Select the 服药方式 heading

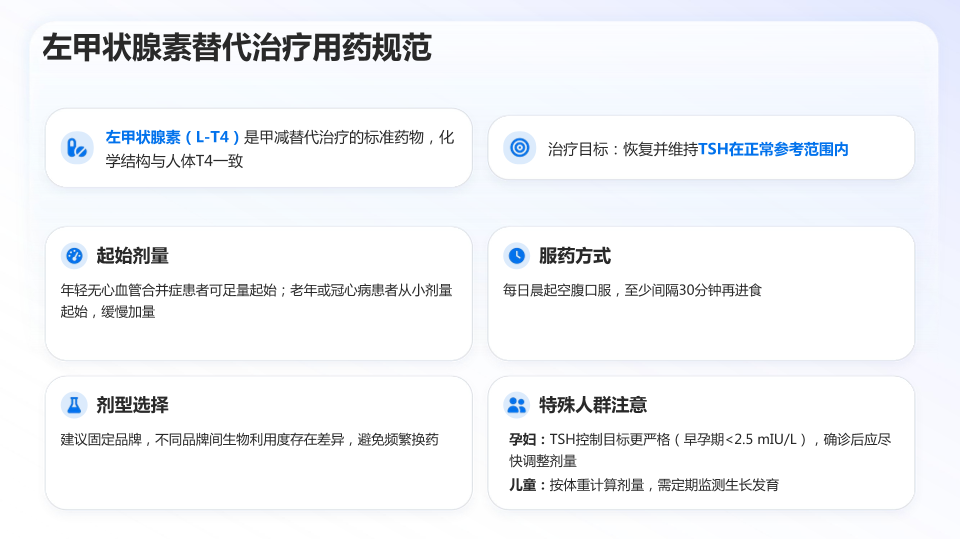point(574,255)
